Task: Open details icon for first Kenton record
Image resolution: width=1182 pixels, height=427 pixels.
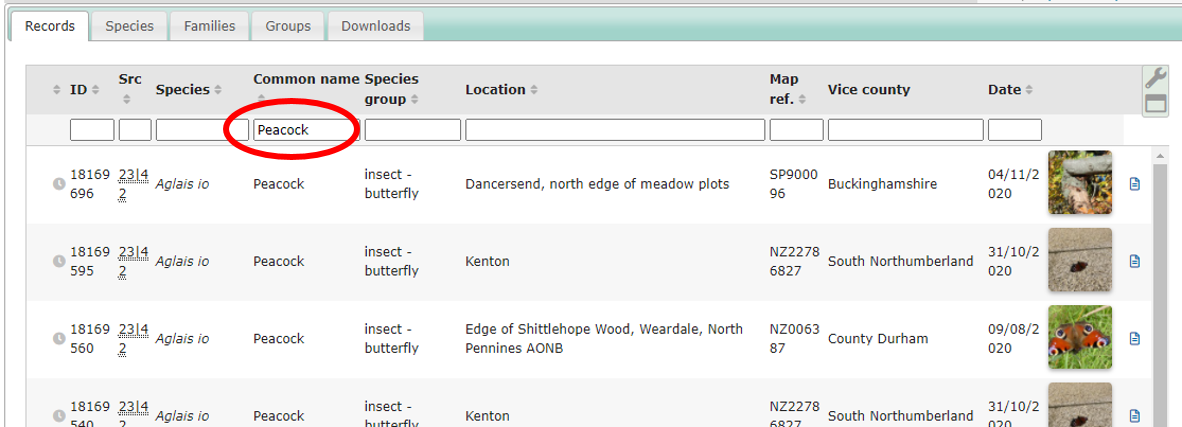Action: (x=1134, y=261)
